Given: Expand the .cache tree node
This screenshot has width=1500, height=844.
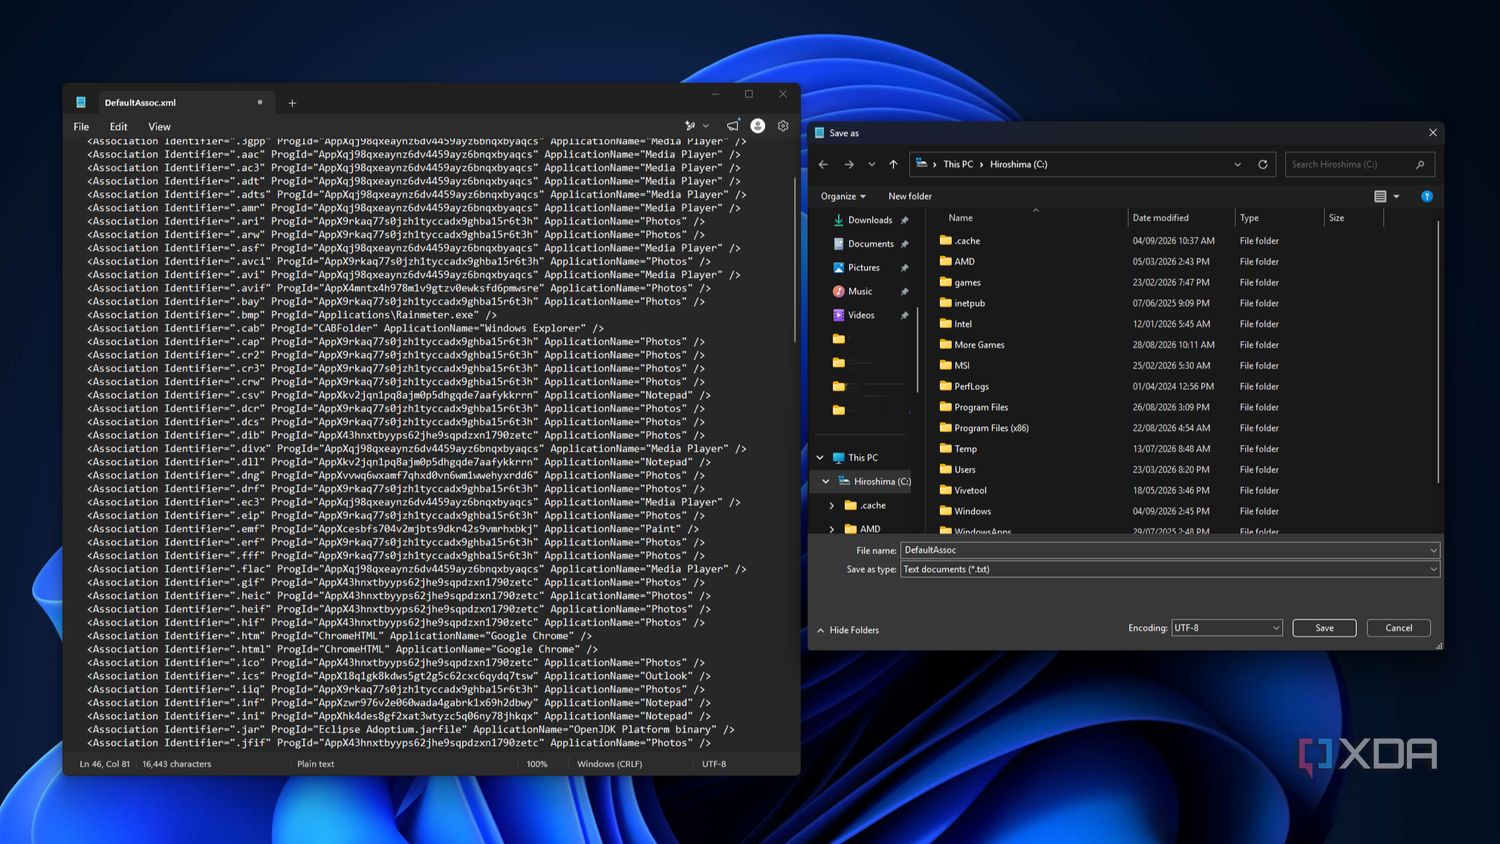Looking at the screenshot, I should coord(832,506).
